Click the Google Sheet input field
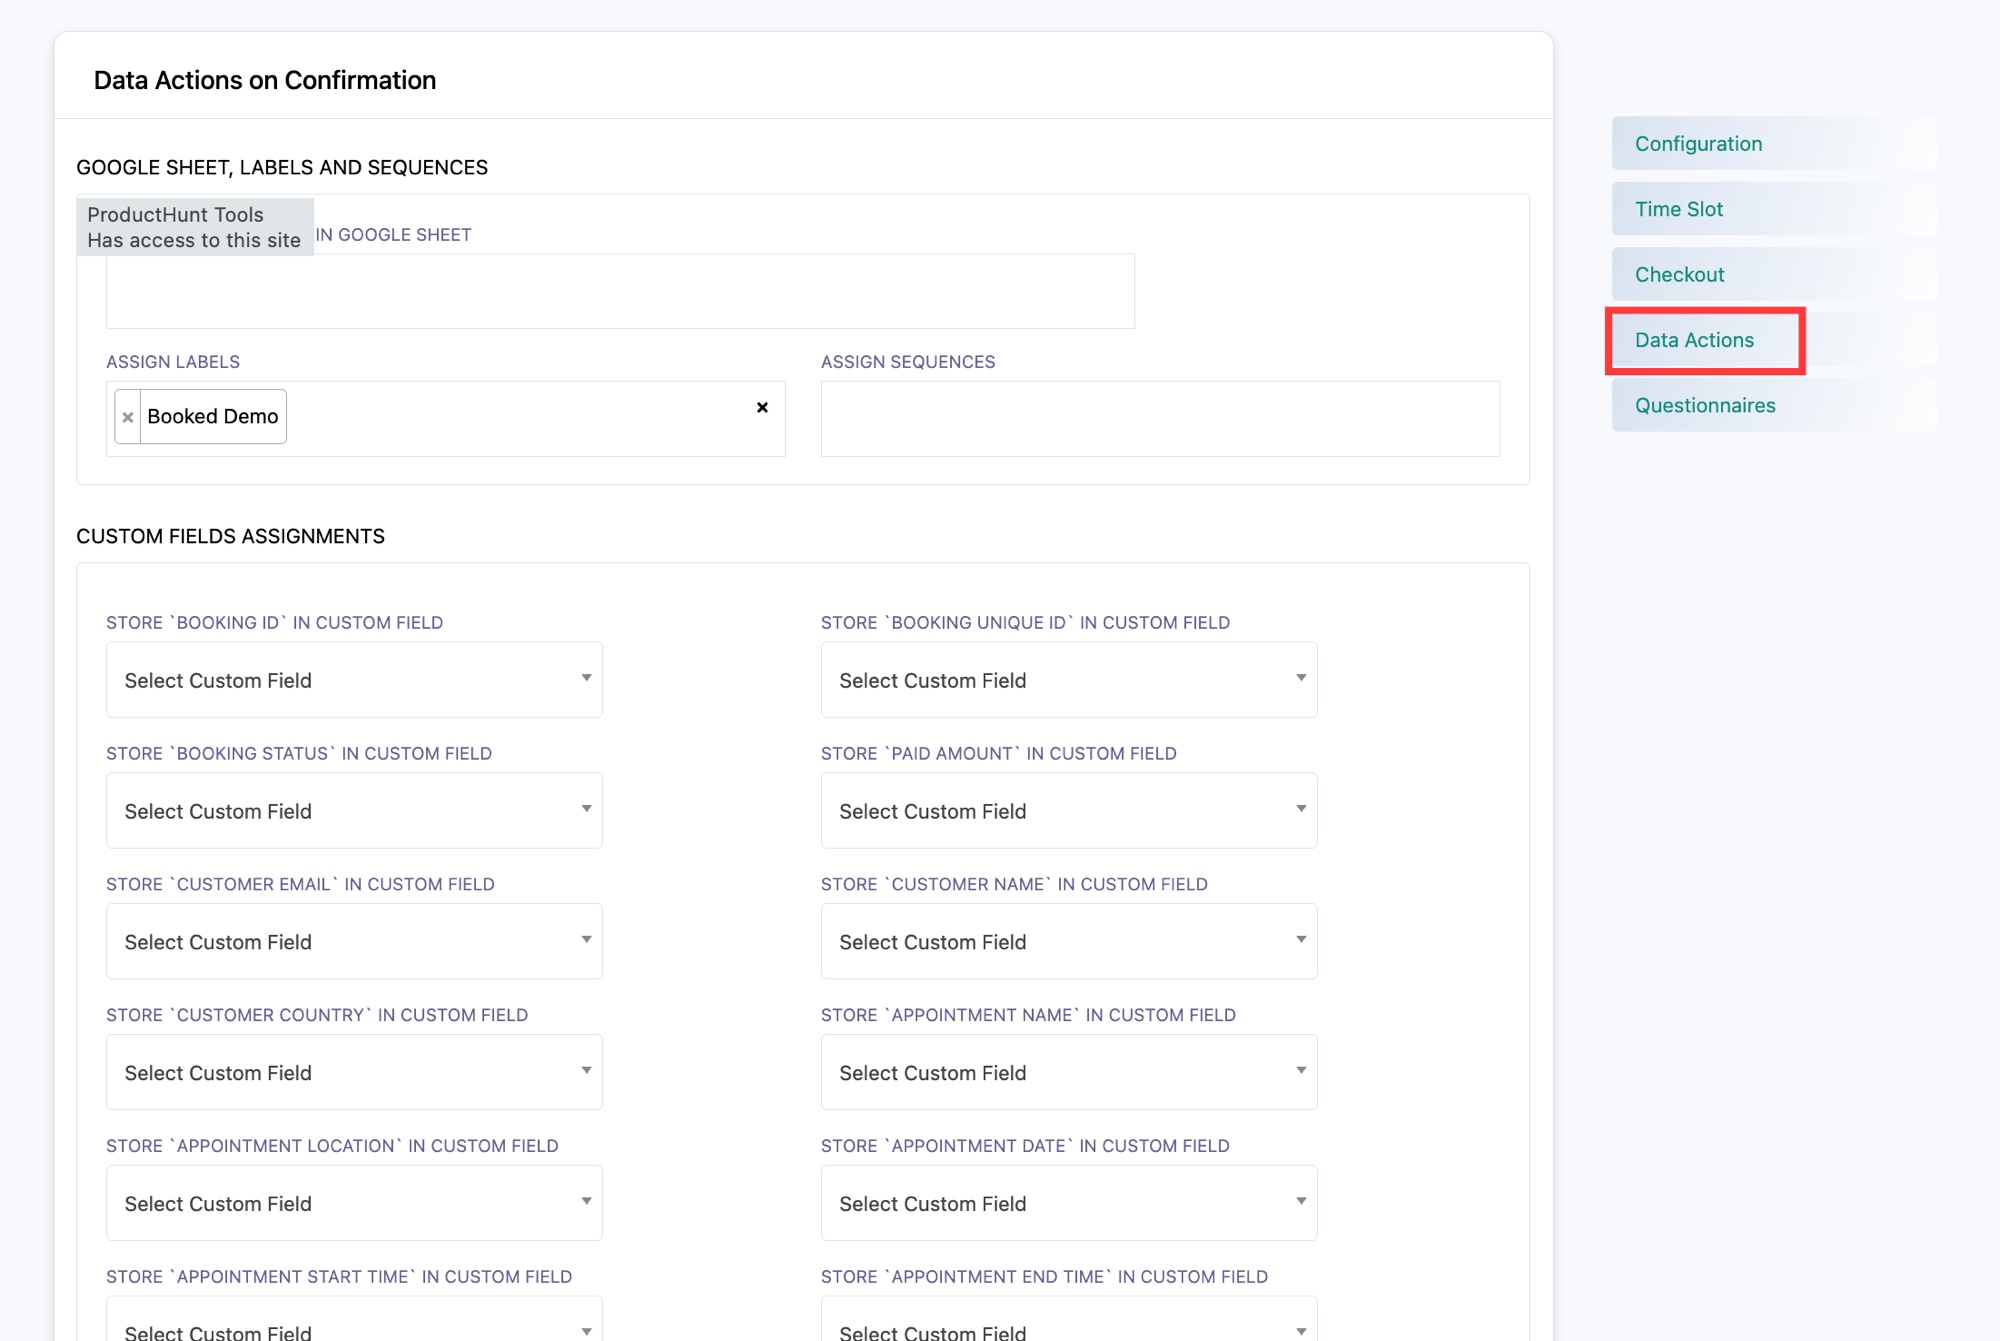Viewport: 2000px width, 1341px height. (620, 291)
